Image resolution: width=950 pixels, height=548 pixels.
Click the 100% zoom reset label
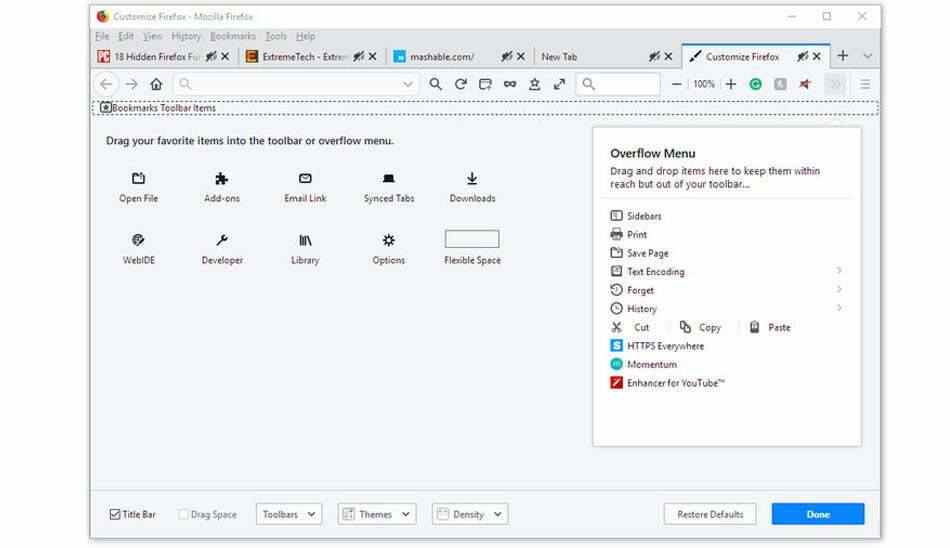(x=703, y=84)
